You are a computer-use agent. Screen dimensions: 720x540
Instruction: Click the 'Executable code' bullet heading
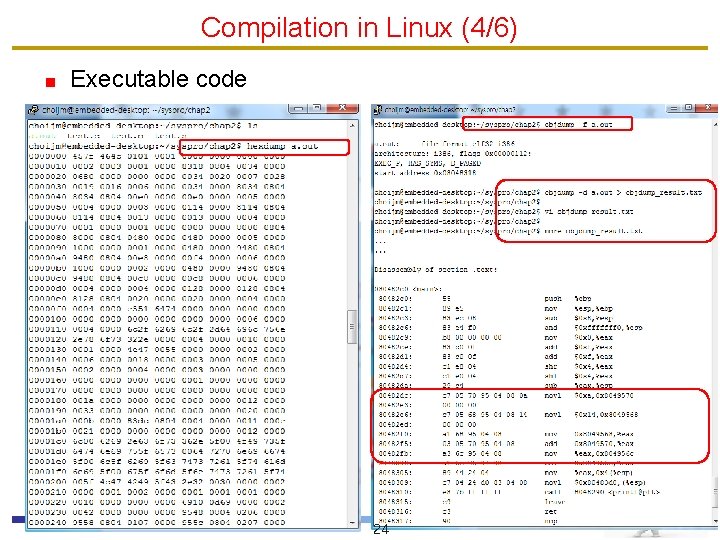[158, 79]
